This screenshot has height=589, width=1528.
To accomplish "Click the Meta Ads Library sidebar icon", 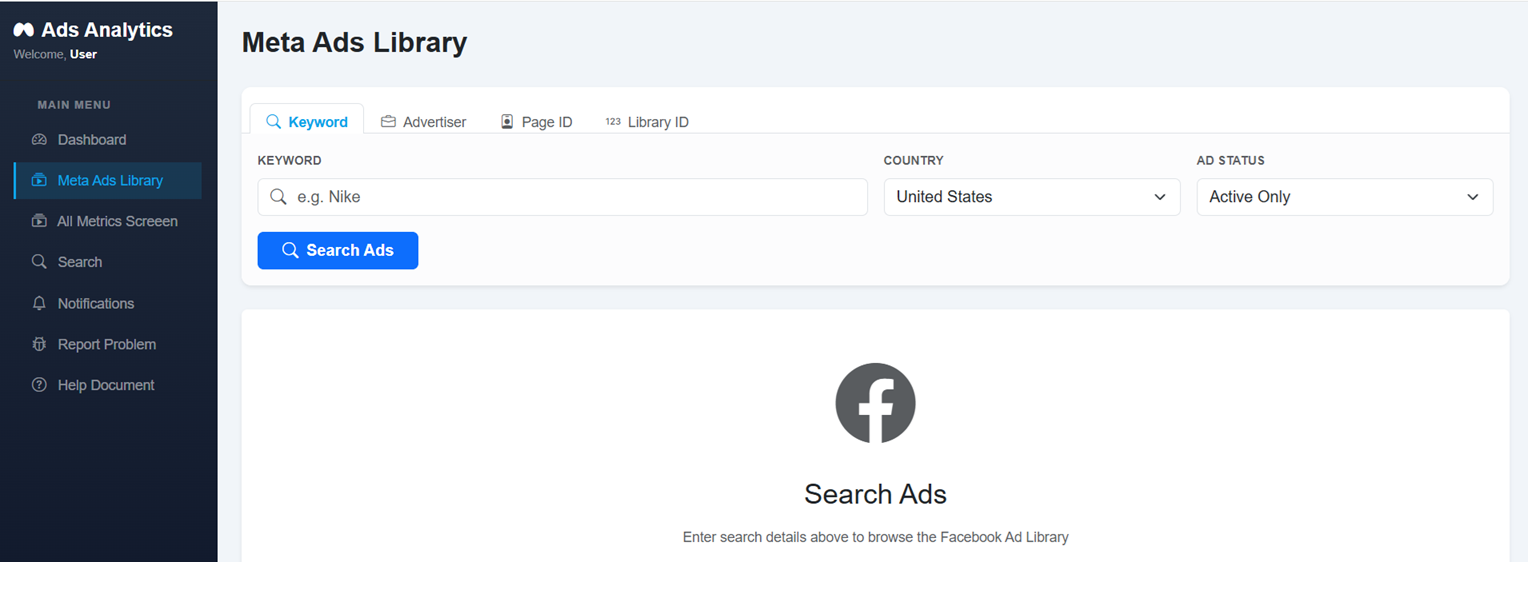I will click(x=37, y=180).
